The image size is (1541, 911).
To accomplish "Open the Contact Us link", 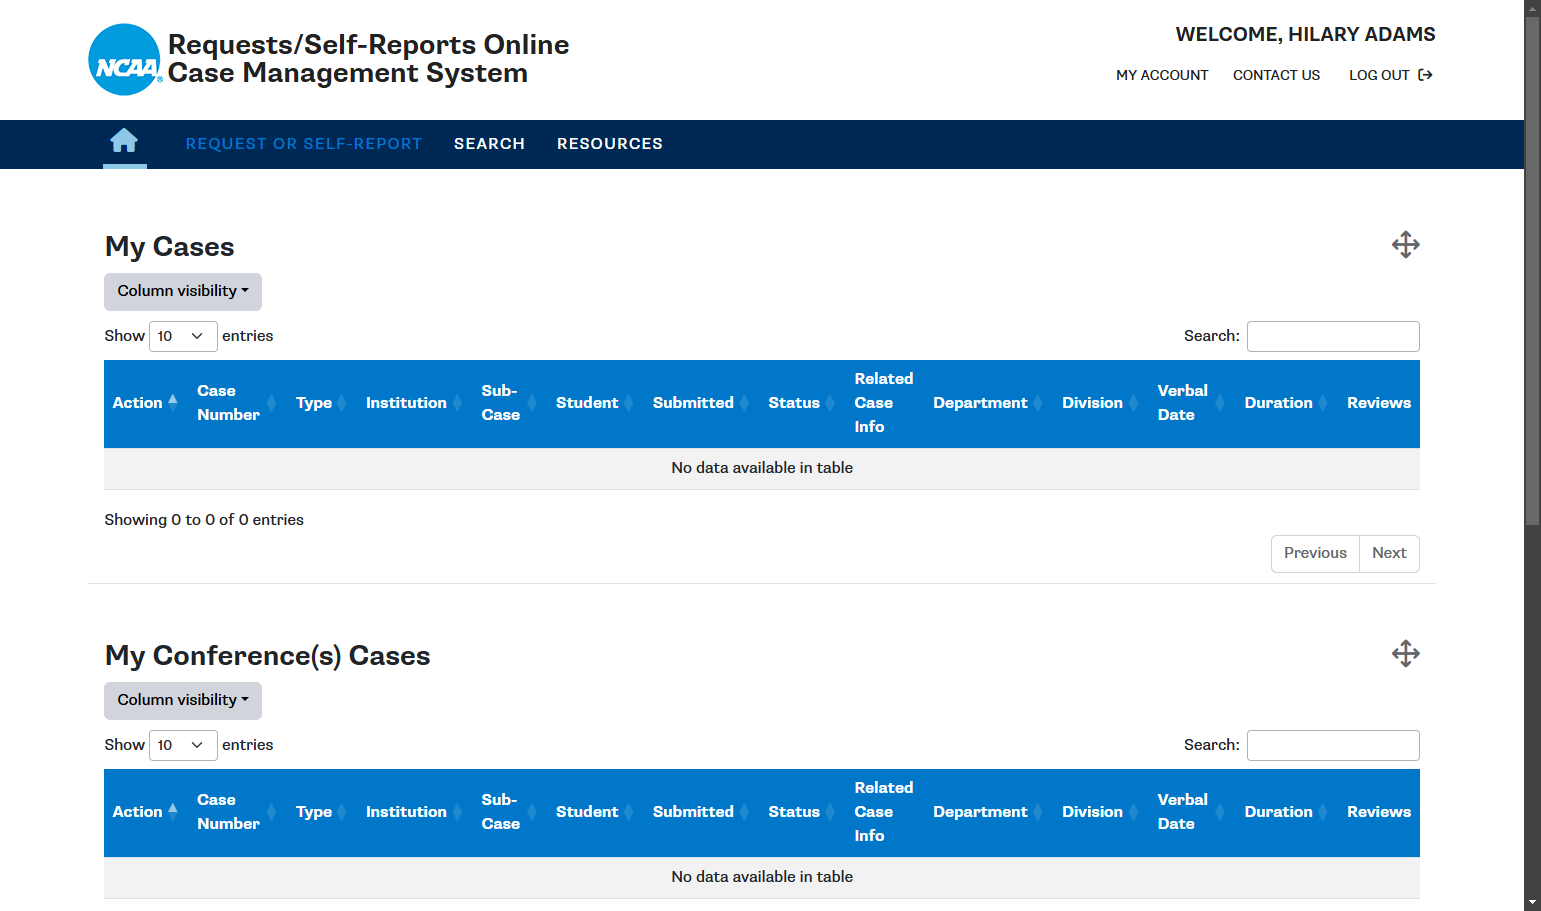I will point(1276,75).
